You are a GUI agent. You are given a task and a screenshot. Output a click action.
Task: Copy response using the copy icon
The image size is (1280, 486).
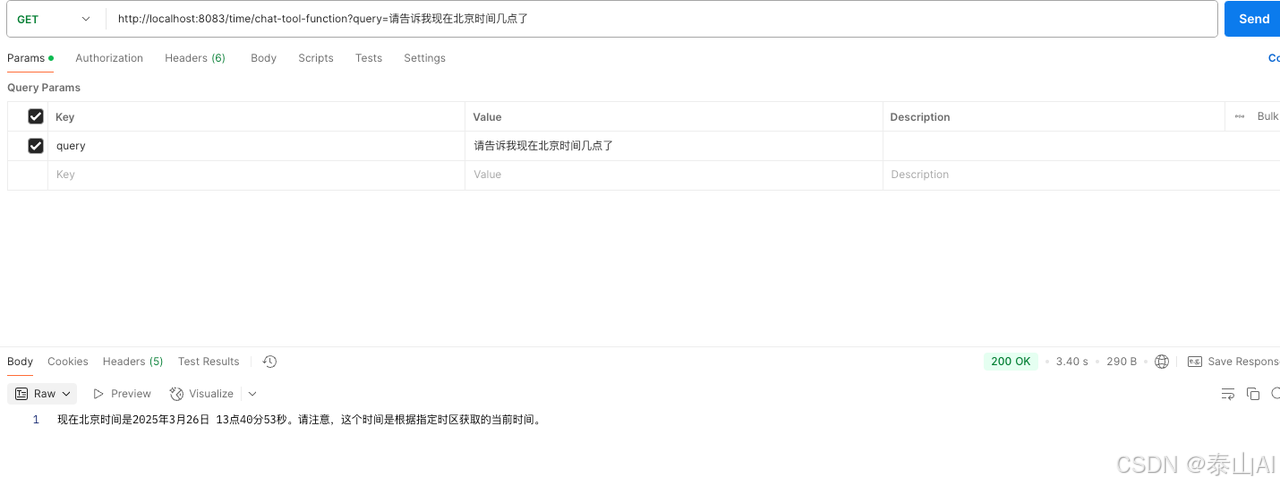click(1253, 394)
